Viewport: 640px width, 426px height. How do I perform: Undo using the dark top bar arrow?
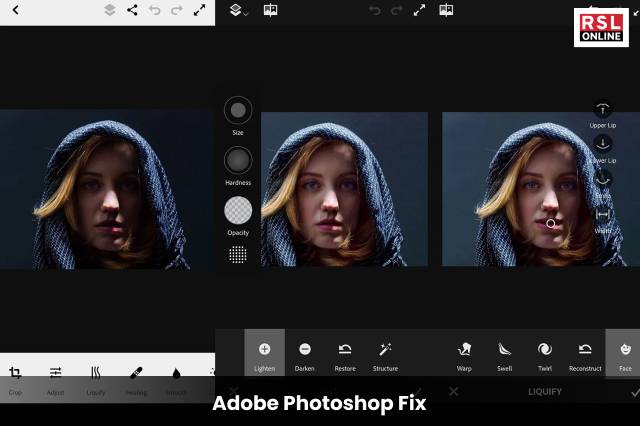[374, 10]
